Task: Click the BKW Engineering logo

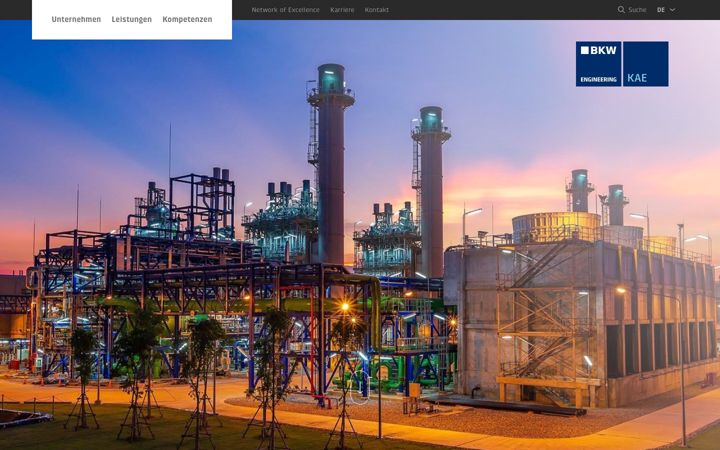Action: pos(598,64)
